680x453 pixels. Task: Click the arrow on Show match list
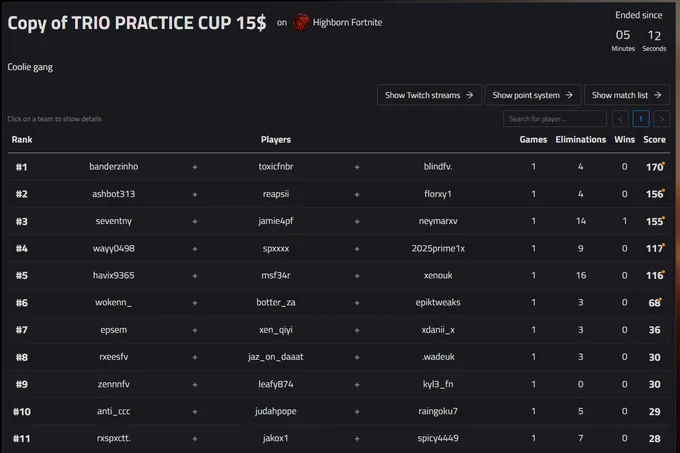(x=657, y=95)
